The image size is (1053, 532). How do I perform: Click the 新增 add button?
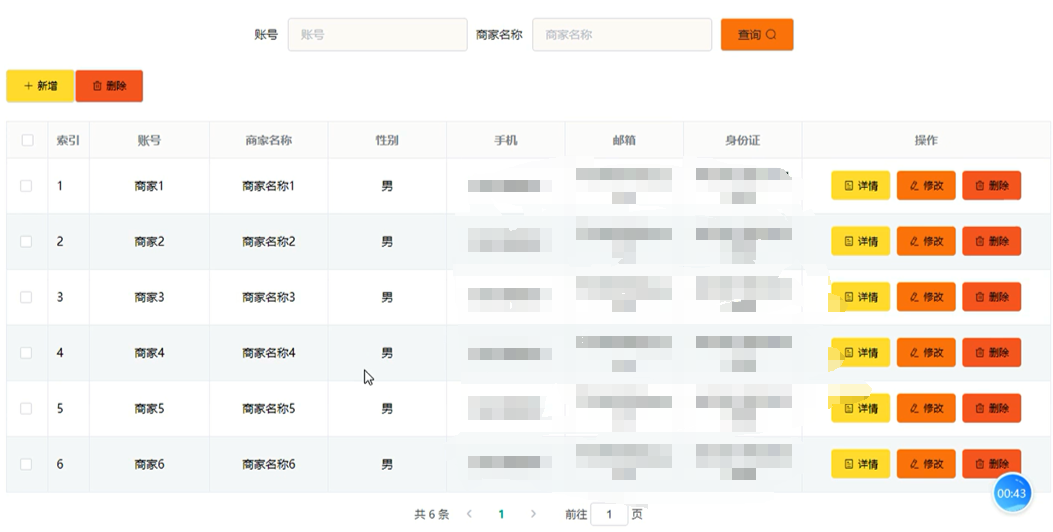40,86
